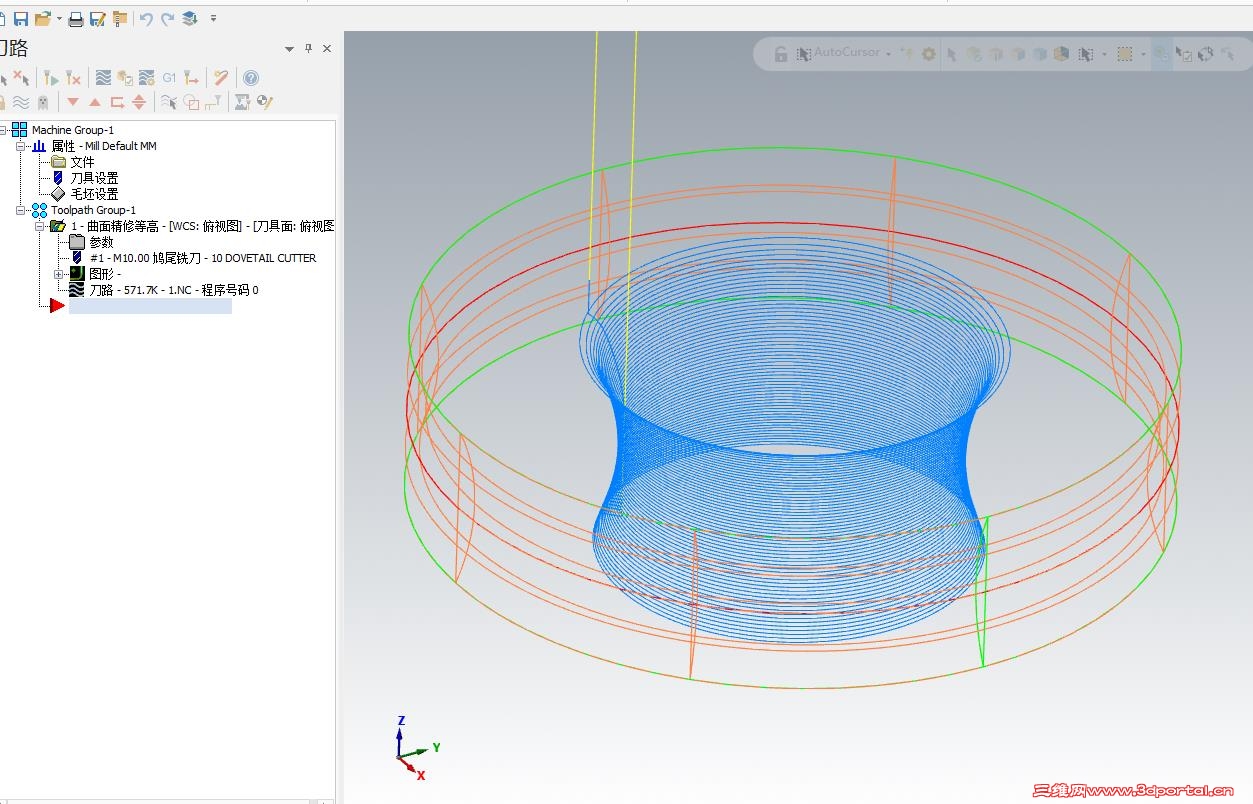Expand the 图形 geometry node
Screen dimensions: 1253x804
coord(58,274)
